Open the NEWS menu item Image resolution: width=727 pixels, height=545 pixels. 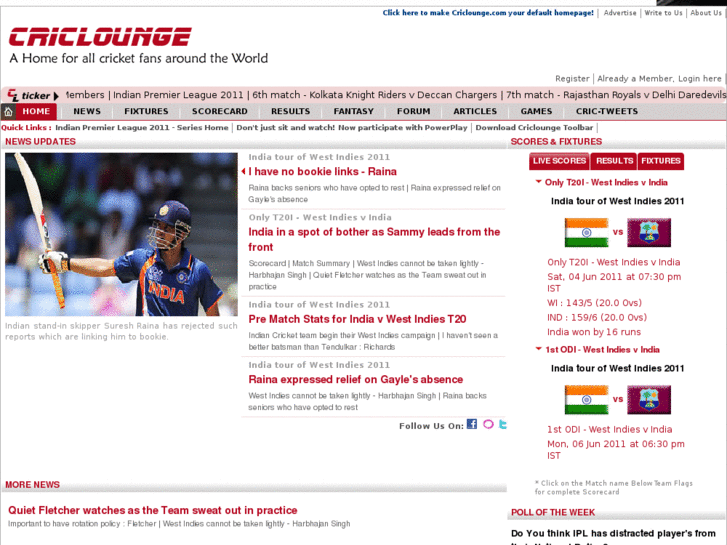pos(87,111)
